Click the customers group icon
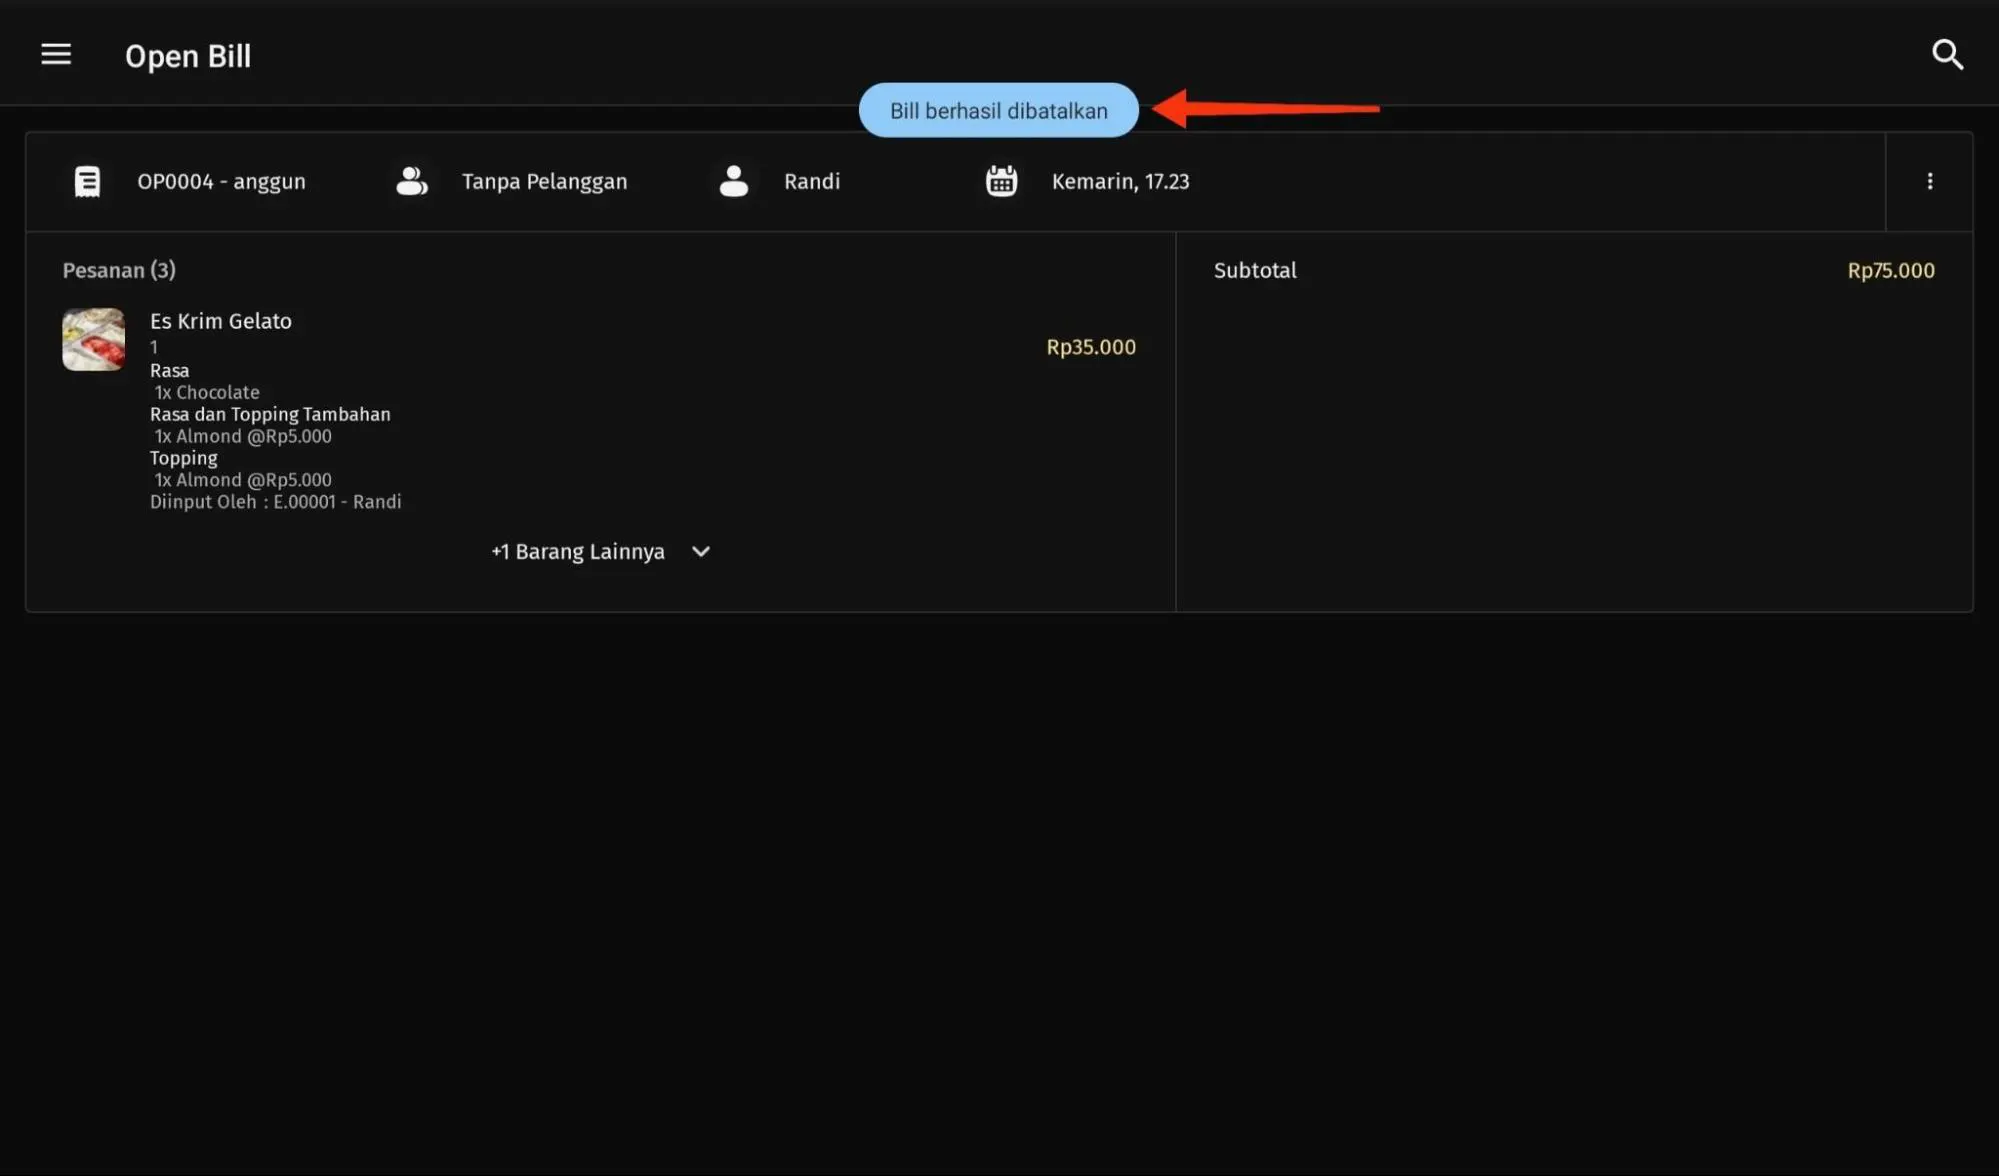1999x1176 pixels. click(x=411, y=182)
